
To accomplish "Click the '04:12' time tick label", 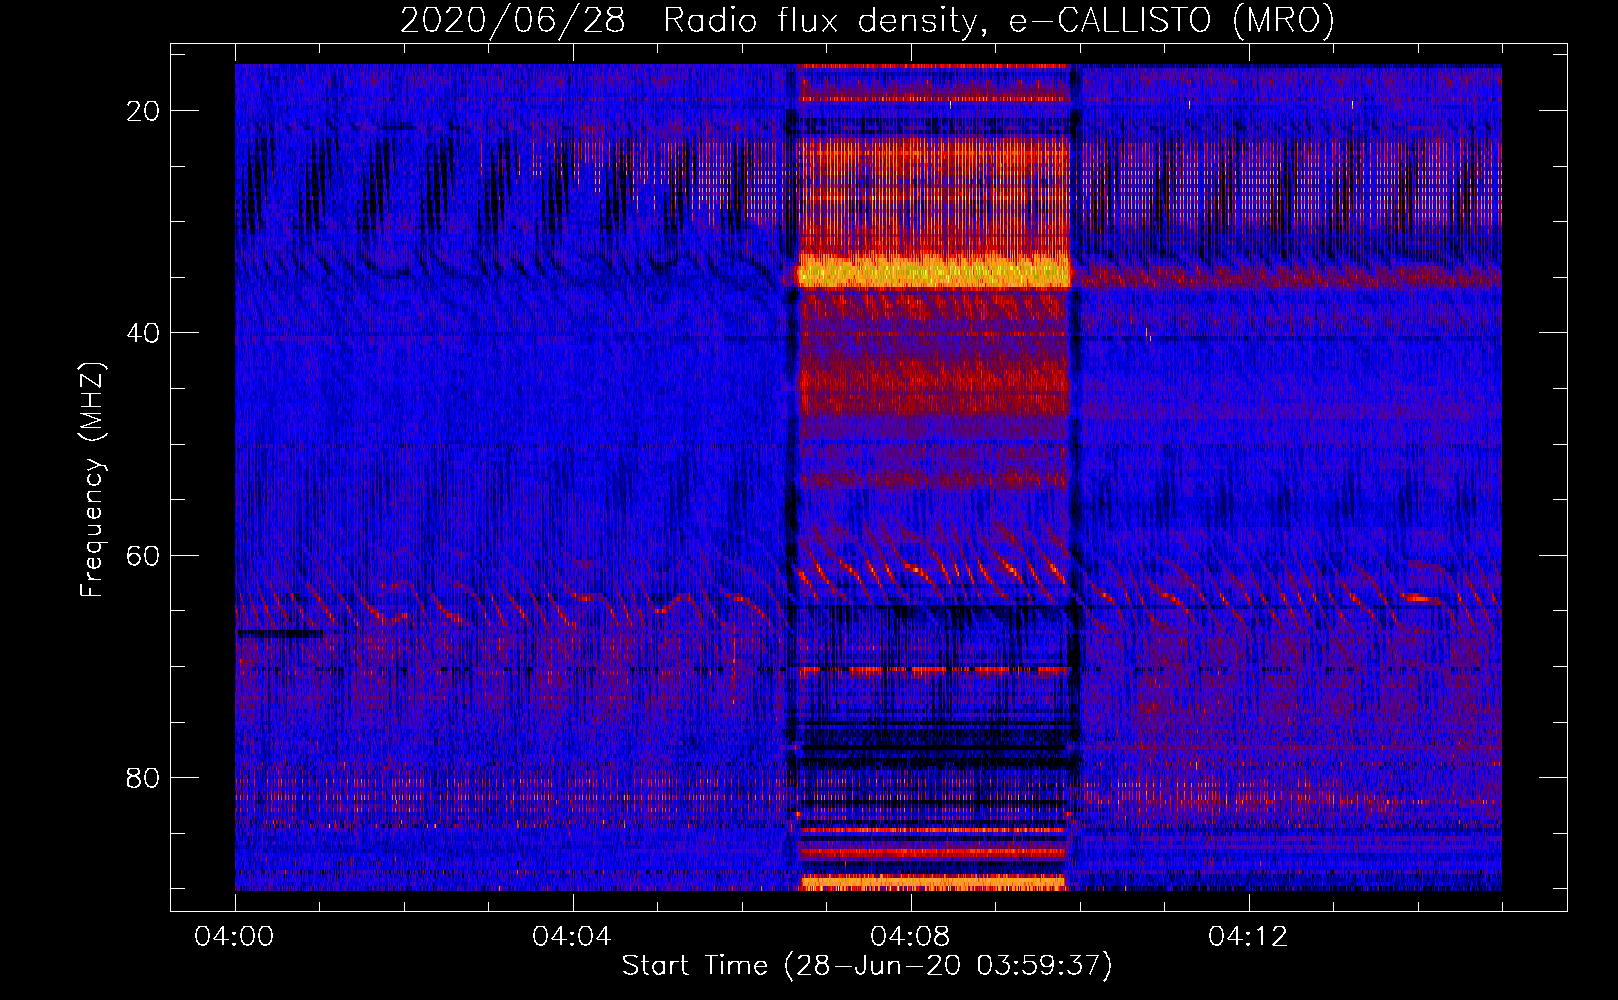I will (1248, 937).
